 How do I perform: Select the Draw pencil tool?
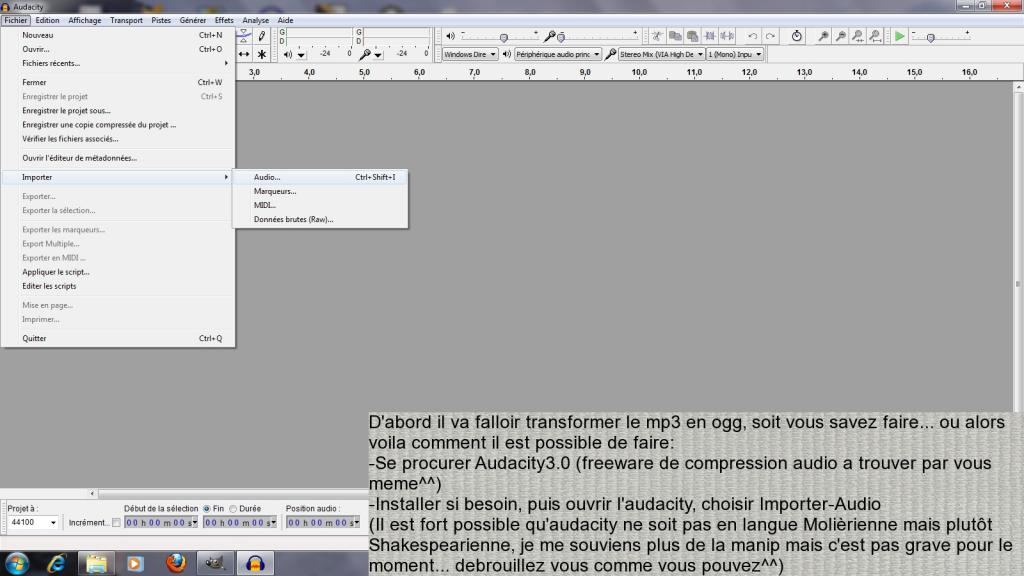(262, 36)
